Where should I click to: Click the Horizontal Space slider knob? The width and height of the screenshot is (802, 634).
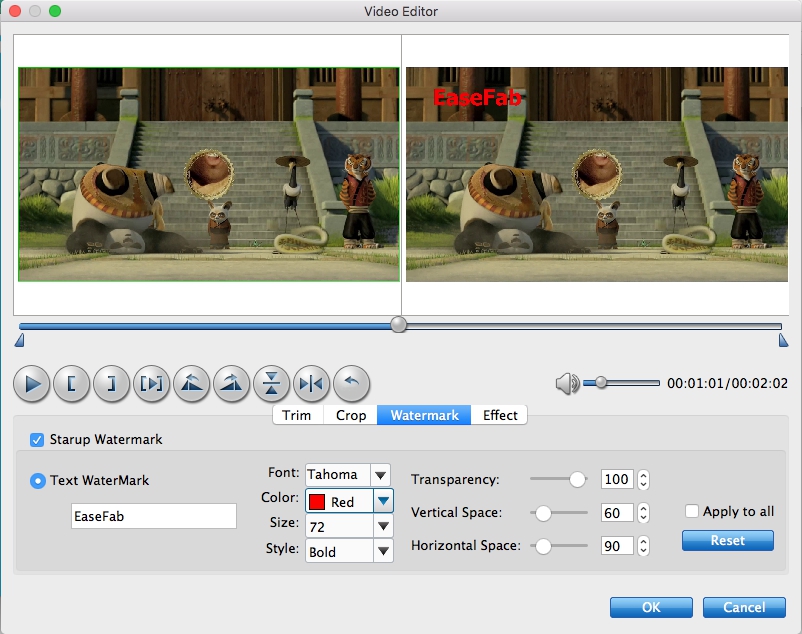click(x=543, y=546)
